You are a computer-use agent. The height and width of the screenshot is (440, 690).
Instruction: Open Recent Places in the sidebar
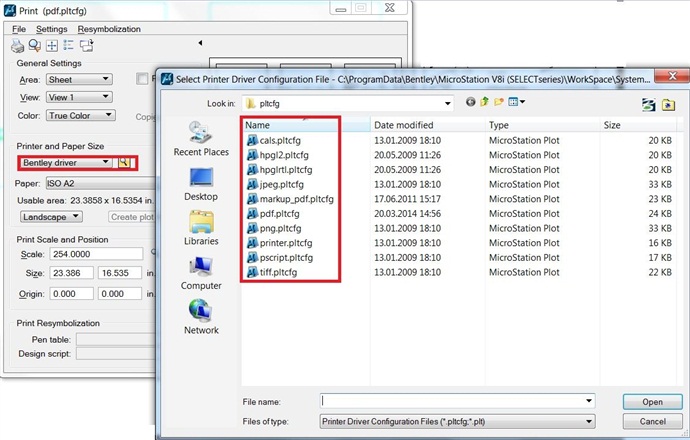coord(201,139)
